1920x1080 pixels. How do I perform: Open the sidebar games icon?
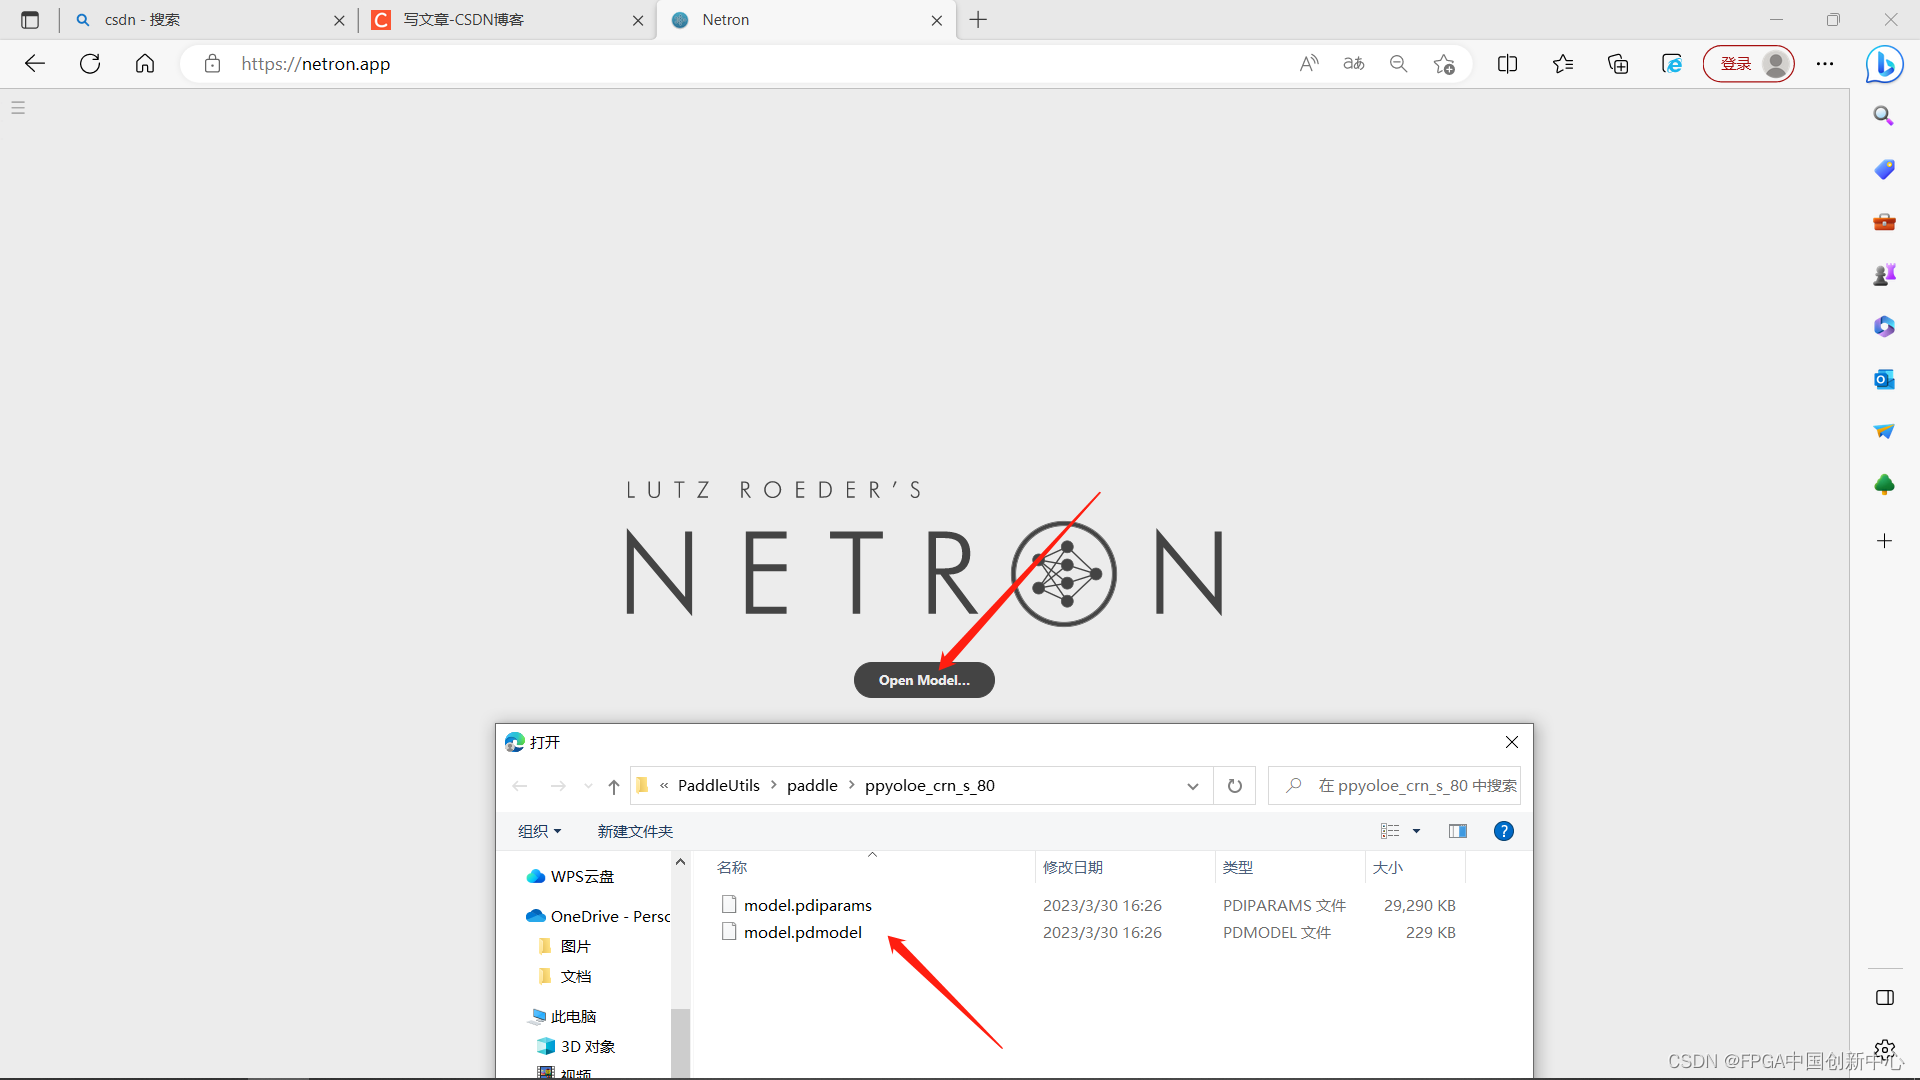click(x=1884, y=274)
